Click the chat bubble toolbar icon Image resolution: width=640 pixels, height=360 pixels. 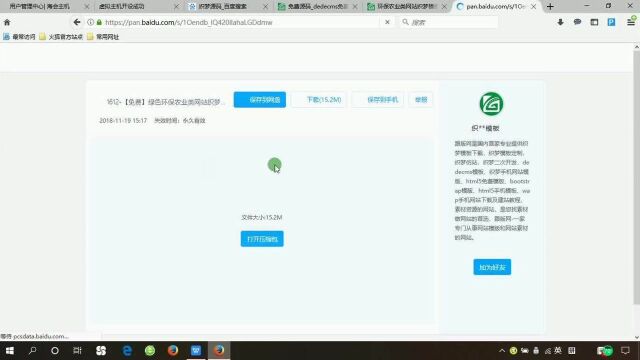(577, 22)
